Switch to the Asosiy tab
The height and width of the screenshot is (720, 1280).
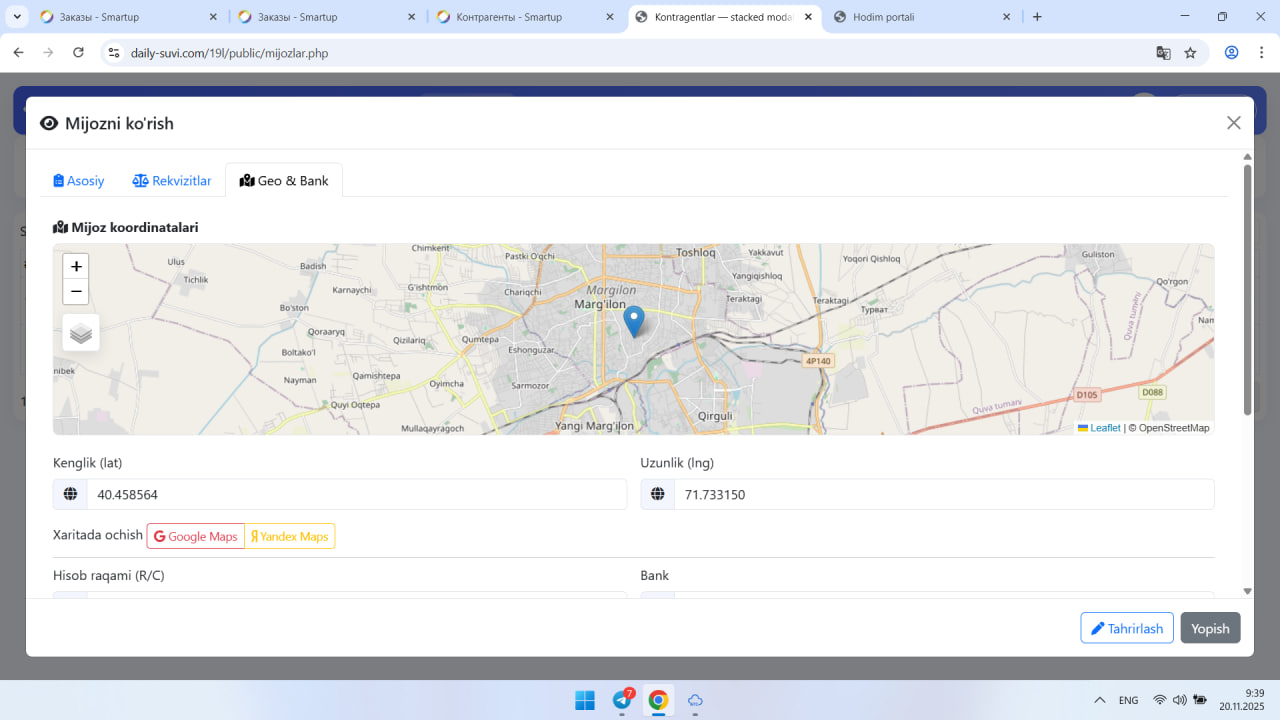pos(79,181)
